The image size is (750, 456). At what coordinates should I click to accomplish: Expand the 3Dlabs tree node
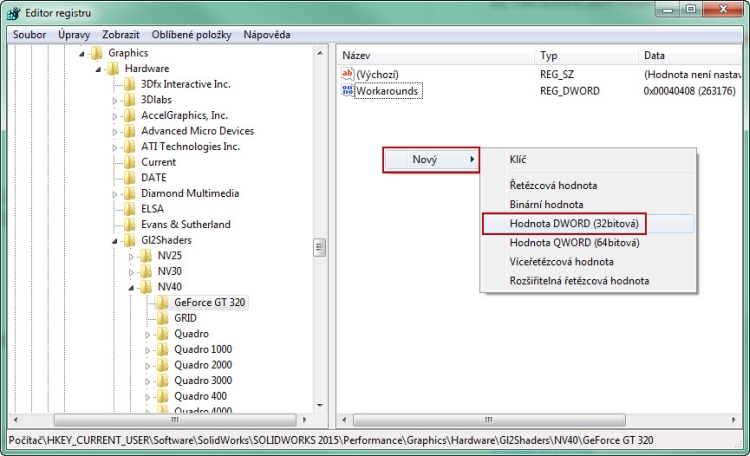tap(115, 101)
